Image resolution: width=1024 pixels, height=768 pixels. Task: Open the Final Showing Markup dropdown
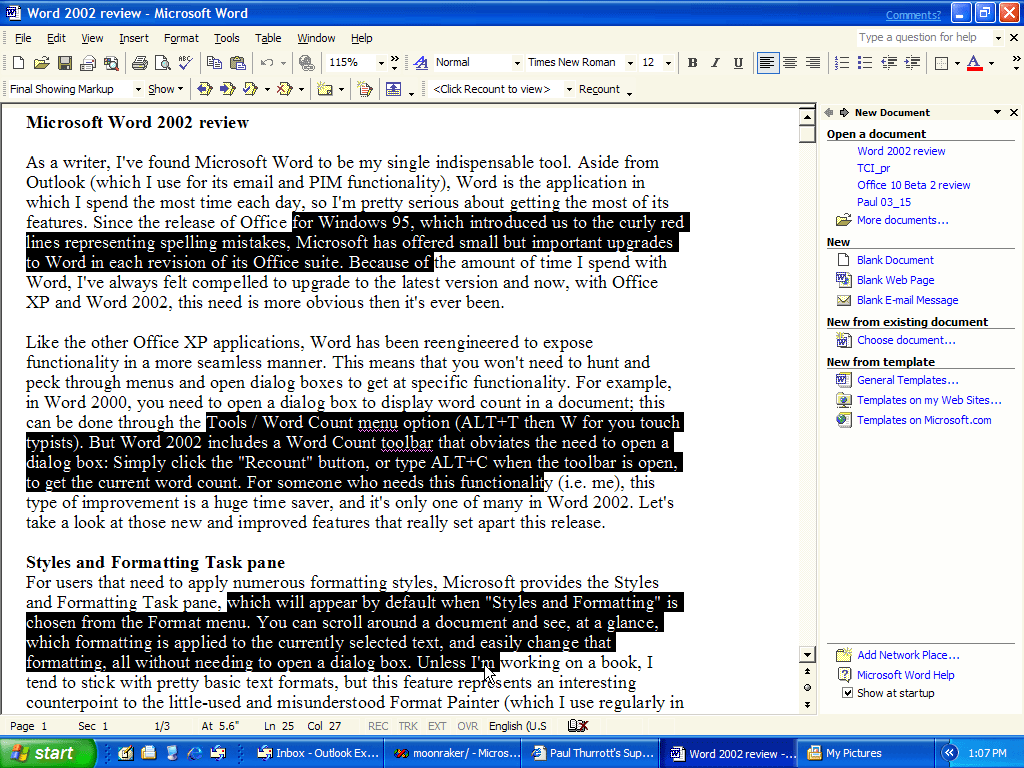tap(137, 89)
